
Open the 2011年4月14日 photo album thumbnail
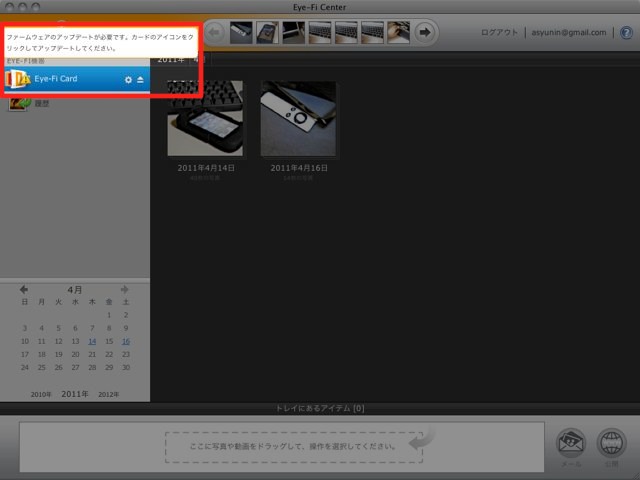tap(205, 118)
